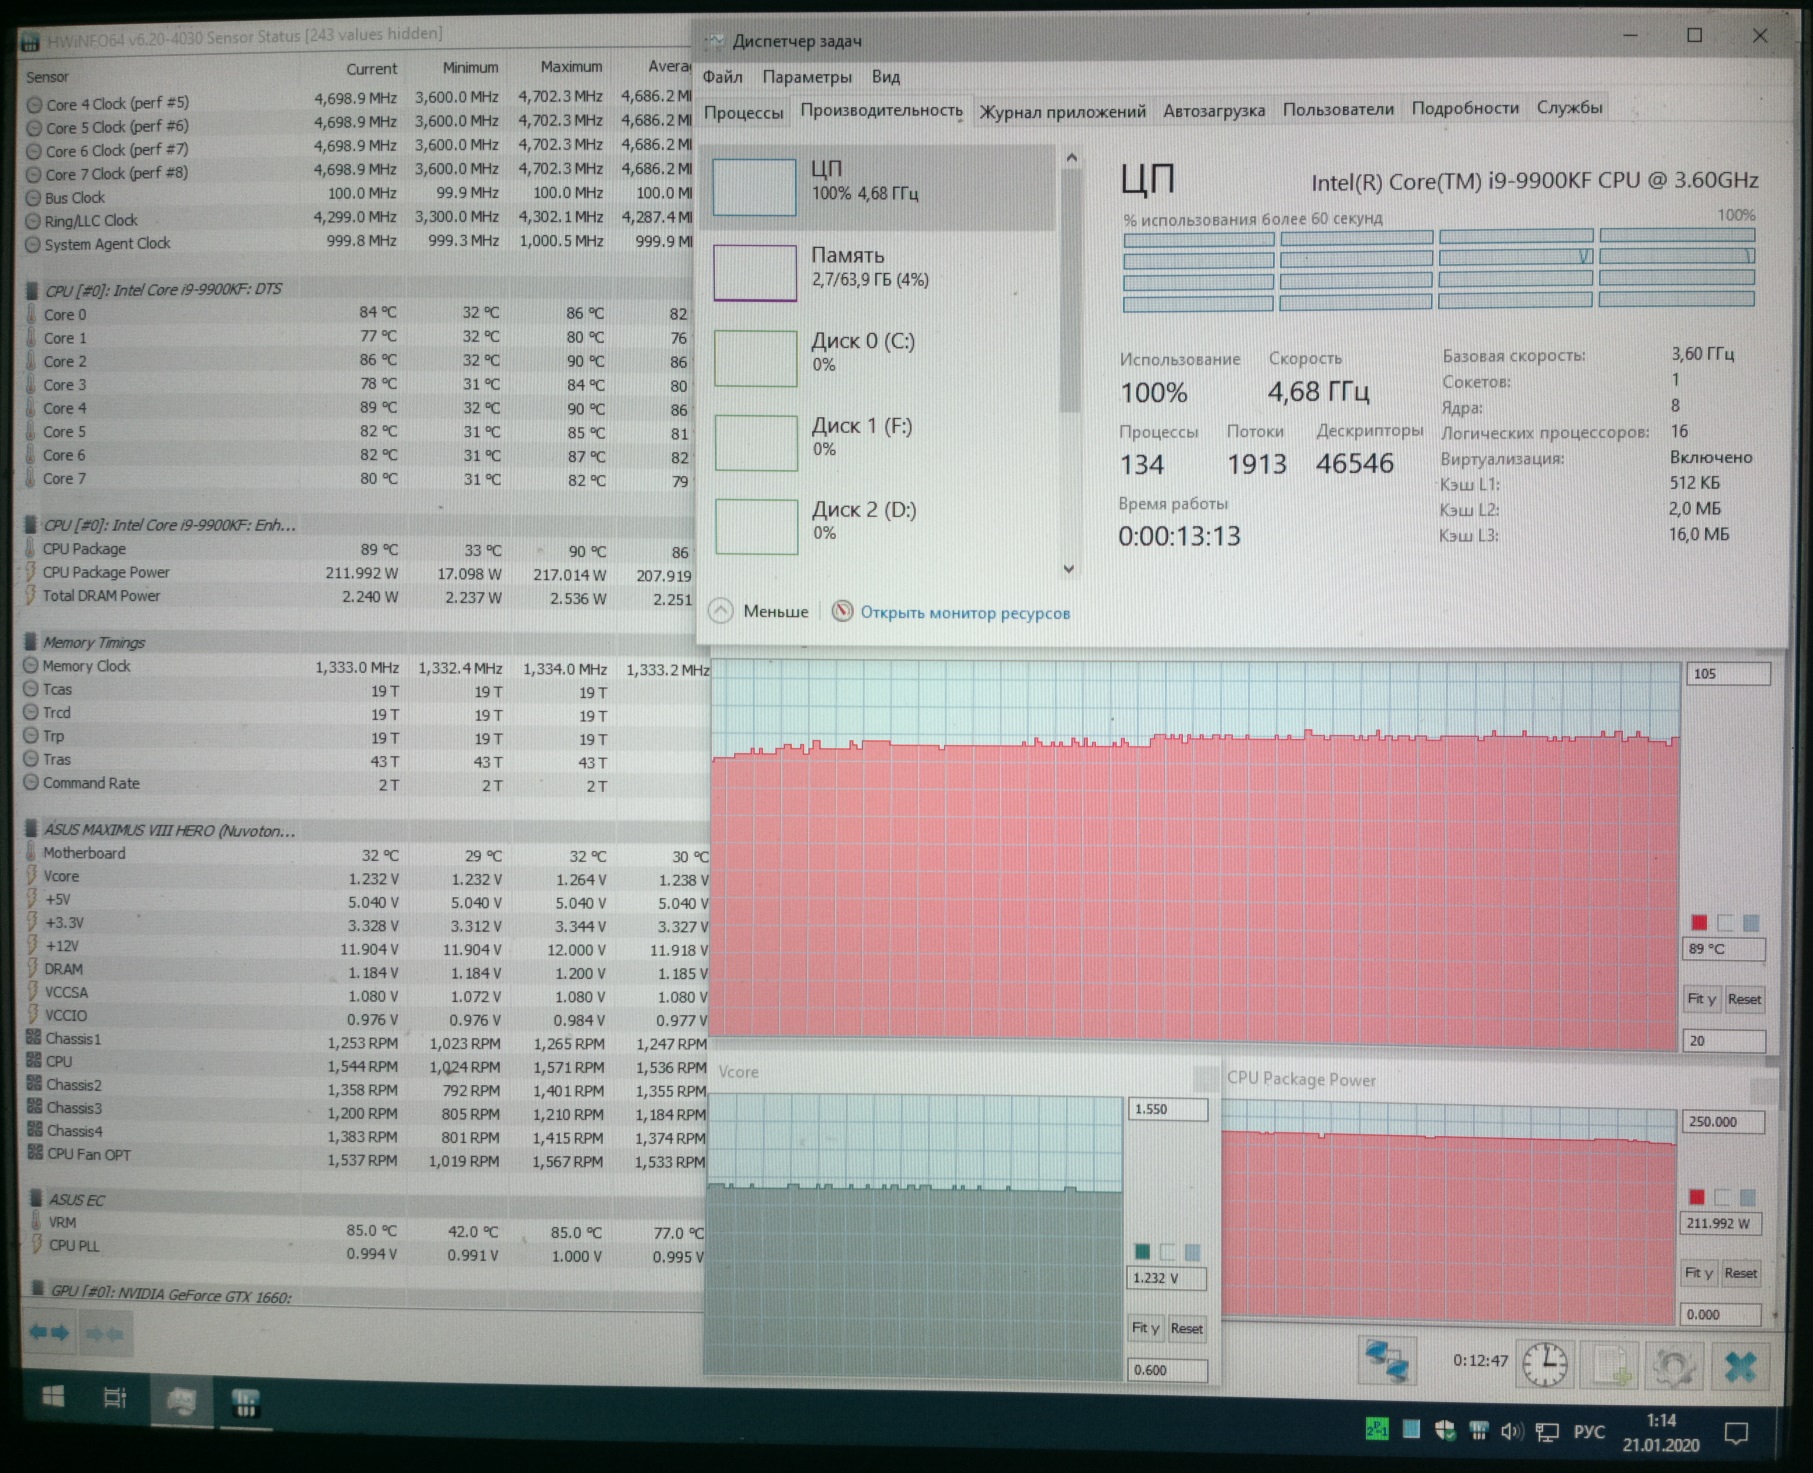Click the Bus Clock row sensor icon

[34, 198]
